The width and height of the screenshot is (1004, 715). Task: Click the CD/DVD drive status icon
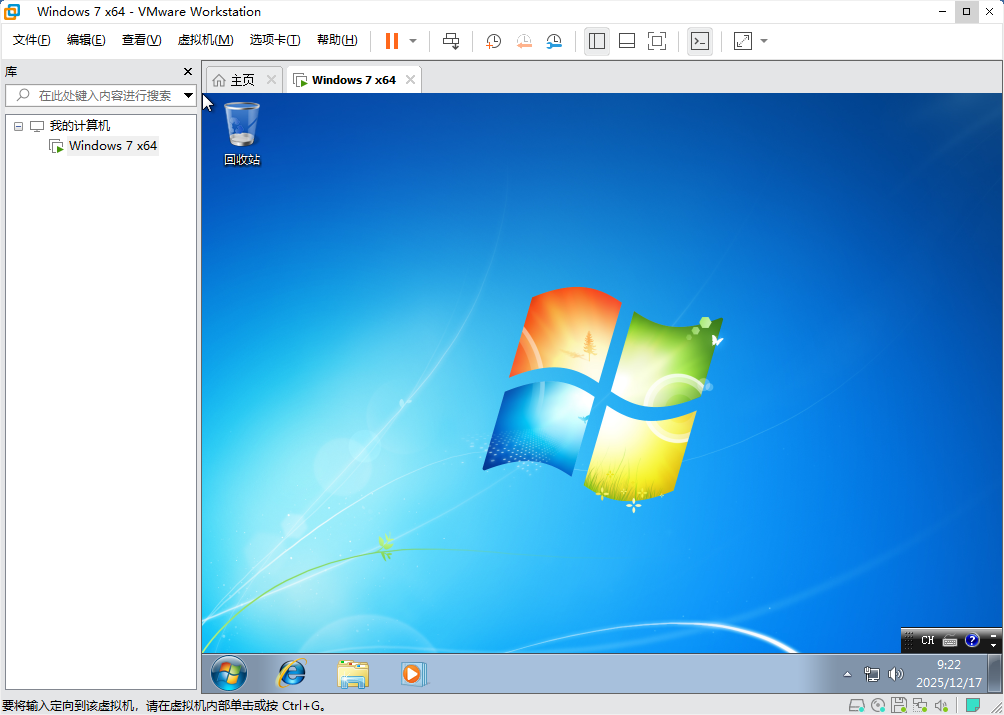click(x=878, y=706)
